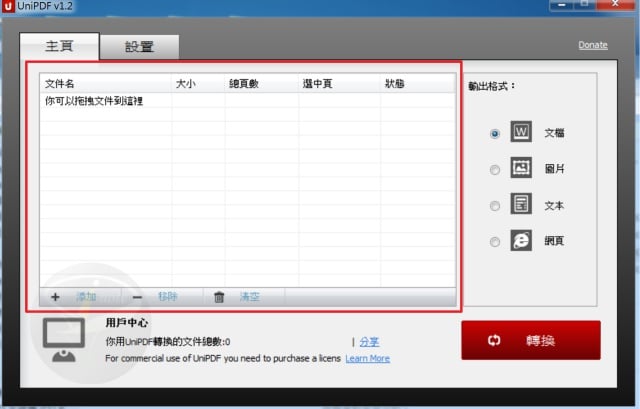This screenshot has height=409, width=640.
Task: Click the 分享 share link
Action: [369, 341]
